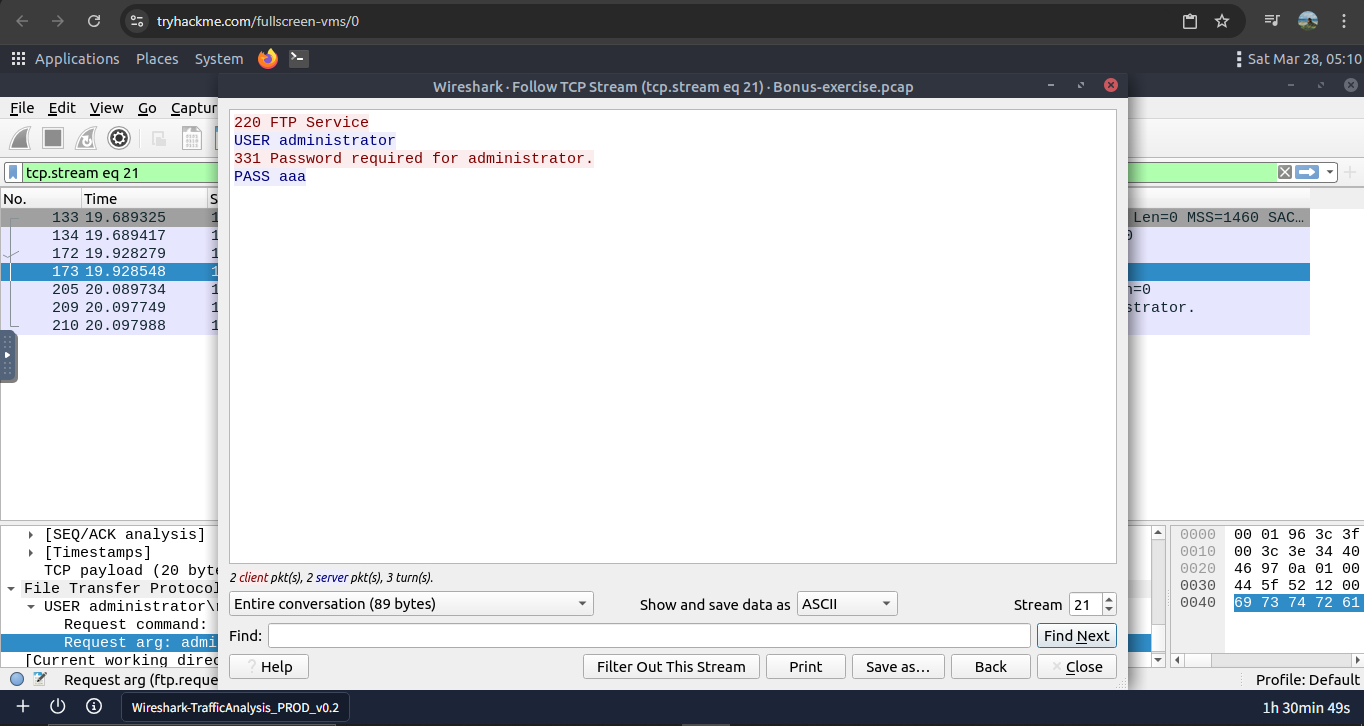Open Wireshark File menu

[22, 108]
